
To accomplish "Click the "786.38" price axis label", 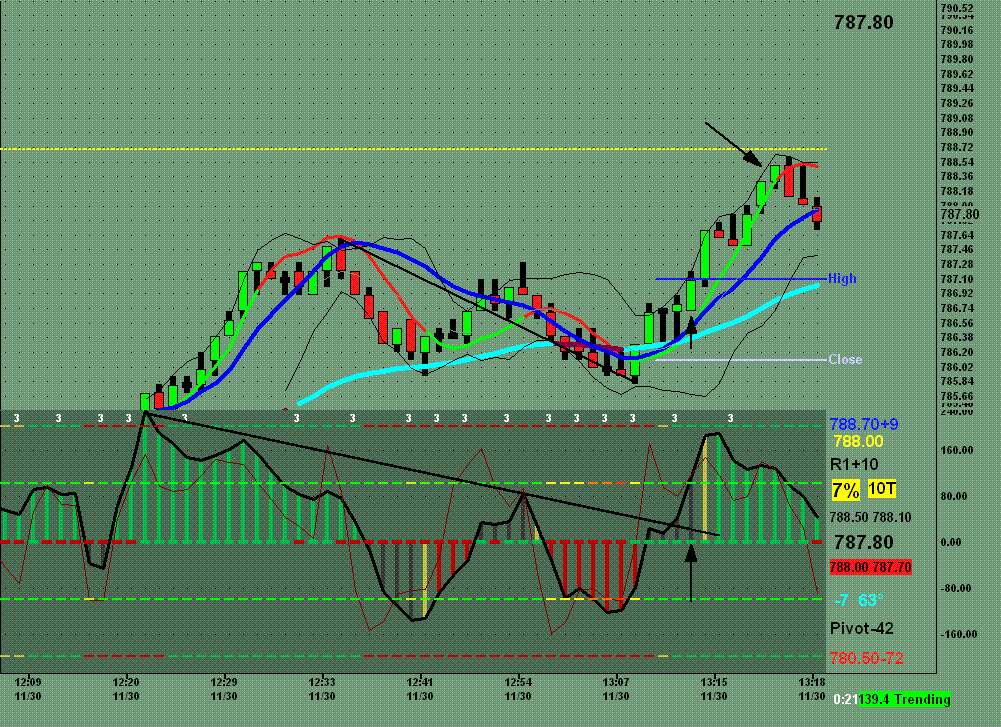I will 957,337.
